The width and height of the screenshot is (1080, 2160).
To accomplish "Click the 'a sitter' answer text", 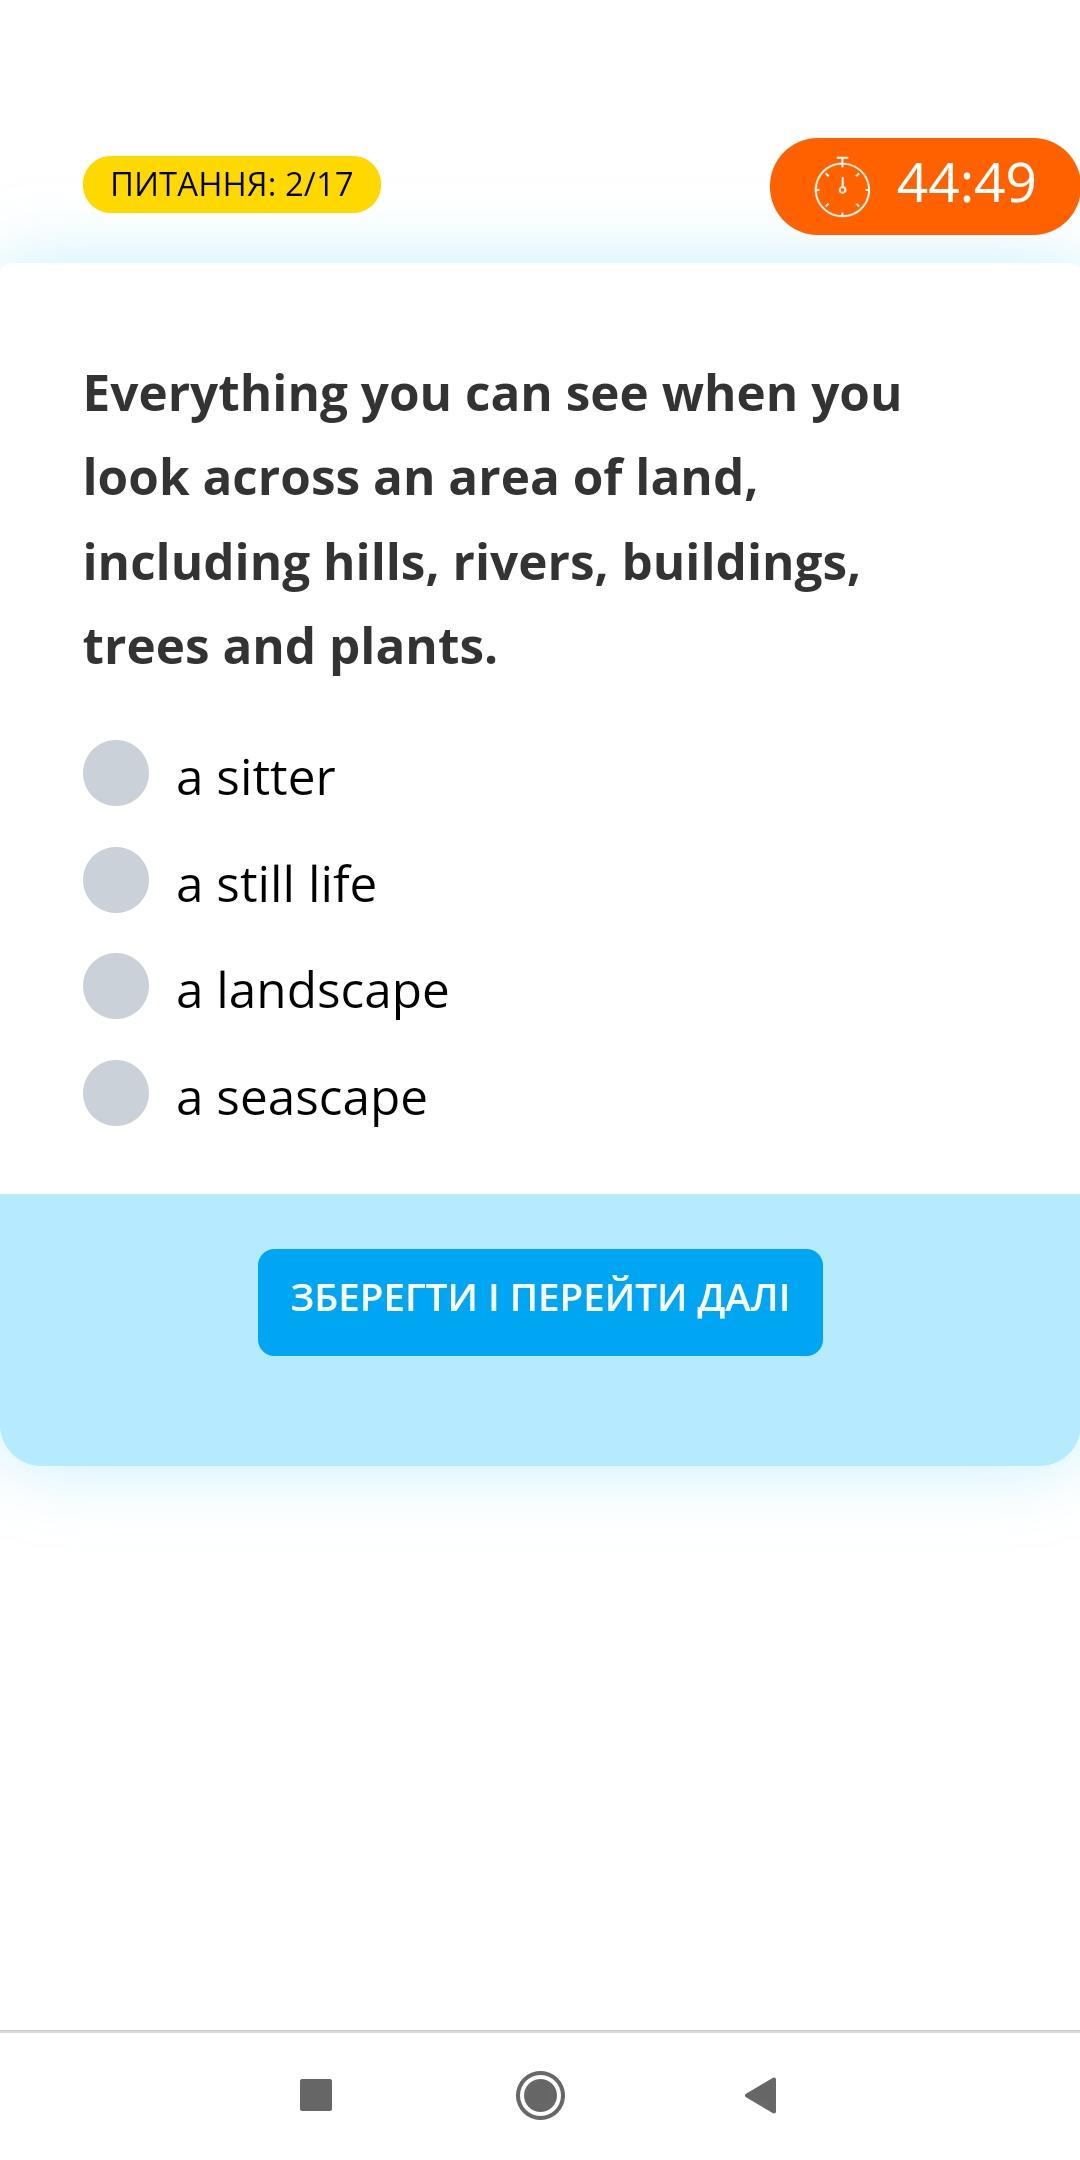I will (x=256, y=778).
